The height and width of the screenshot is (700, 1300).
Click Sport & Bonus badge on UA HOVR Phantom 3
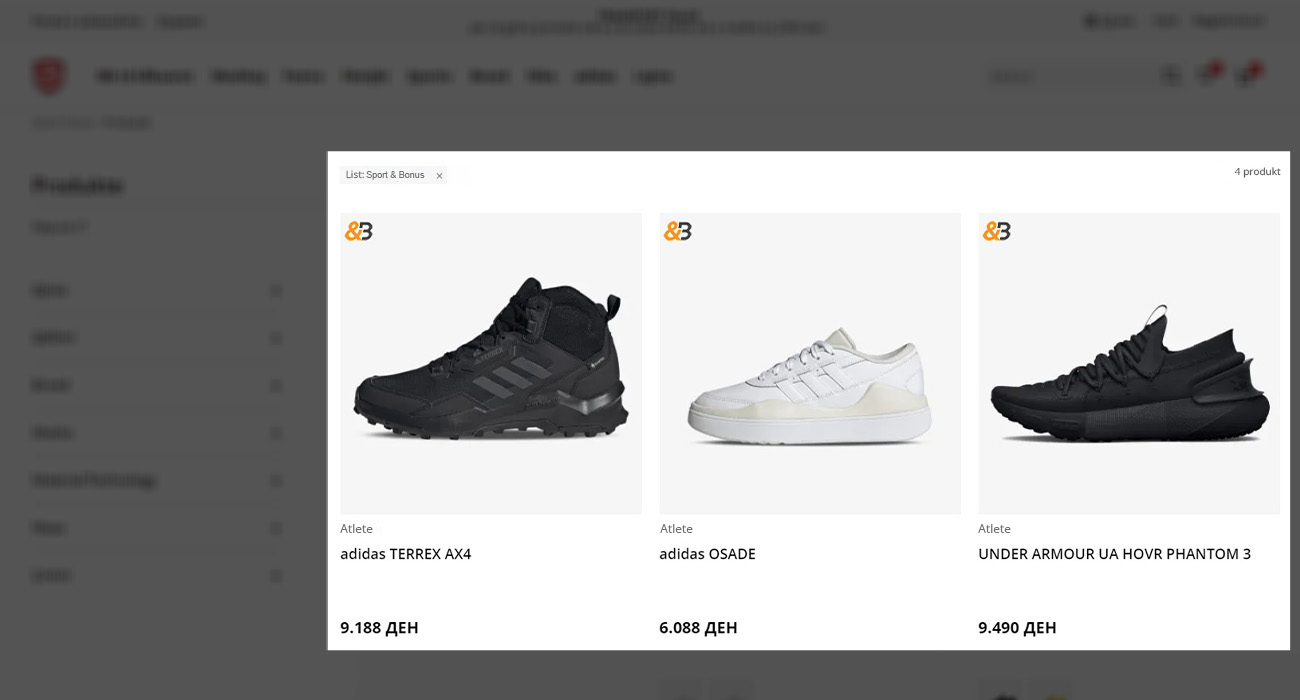point(997,231)
